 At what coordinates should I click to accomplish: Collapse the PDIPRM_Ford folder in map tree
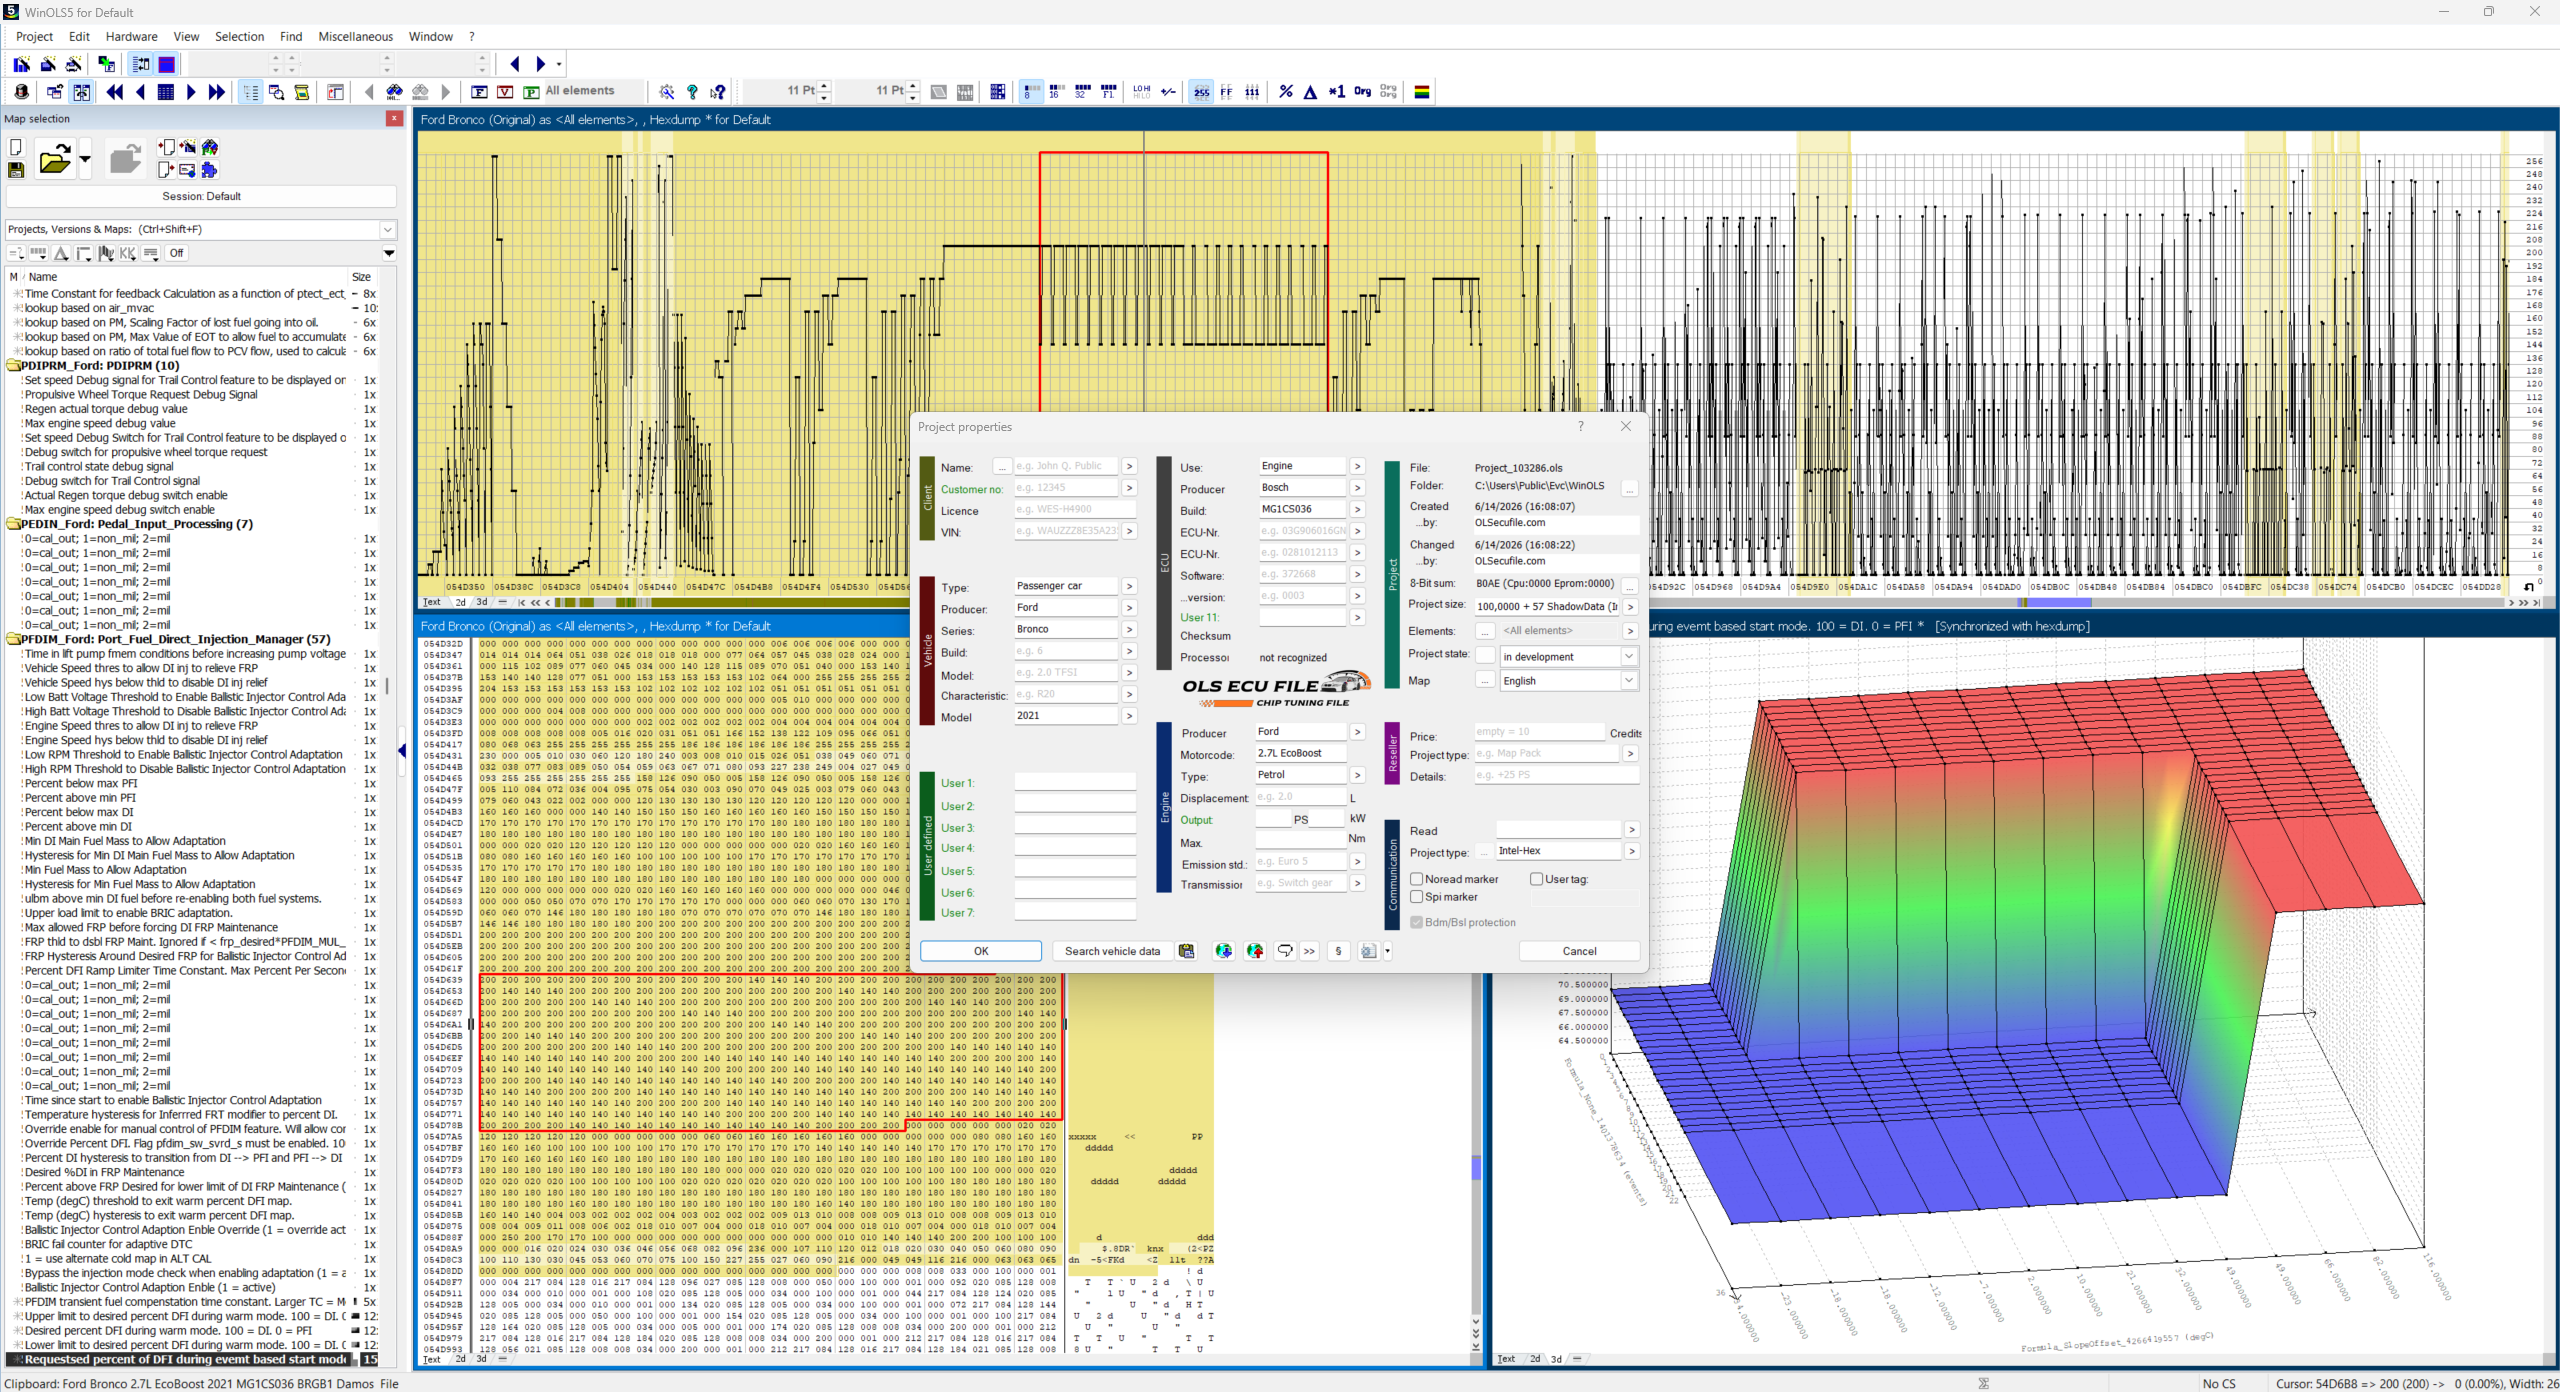[x=14, y=366]
